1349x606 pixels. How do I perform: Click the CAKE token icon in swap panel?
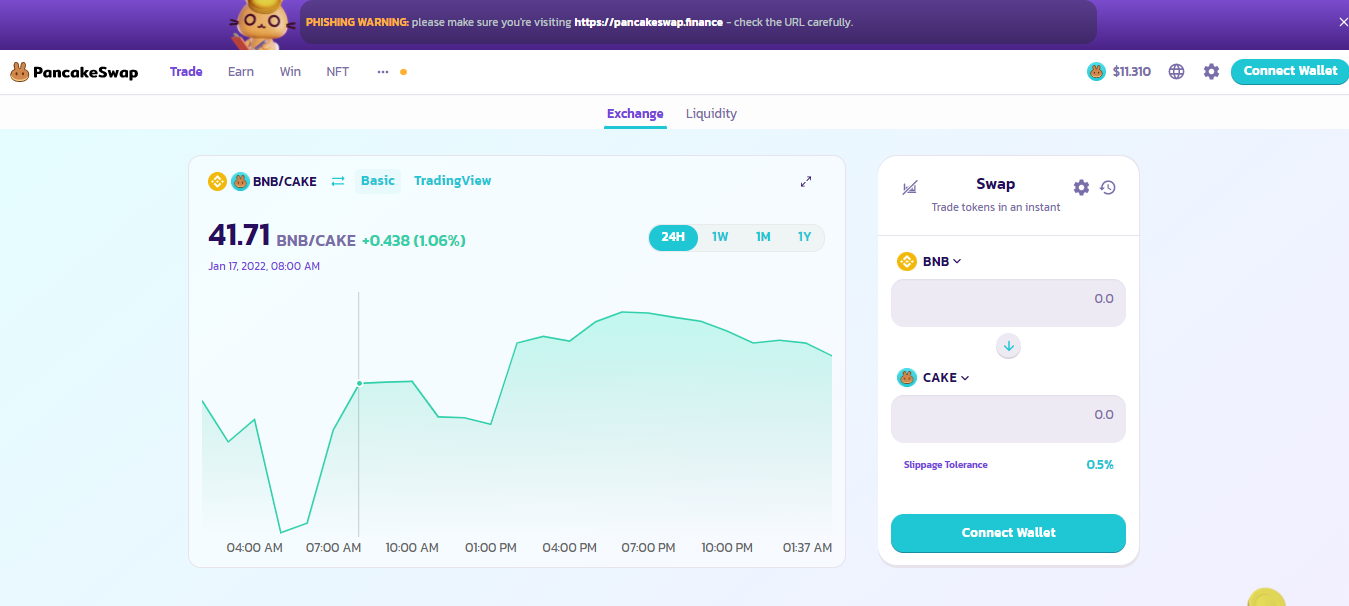906,378
